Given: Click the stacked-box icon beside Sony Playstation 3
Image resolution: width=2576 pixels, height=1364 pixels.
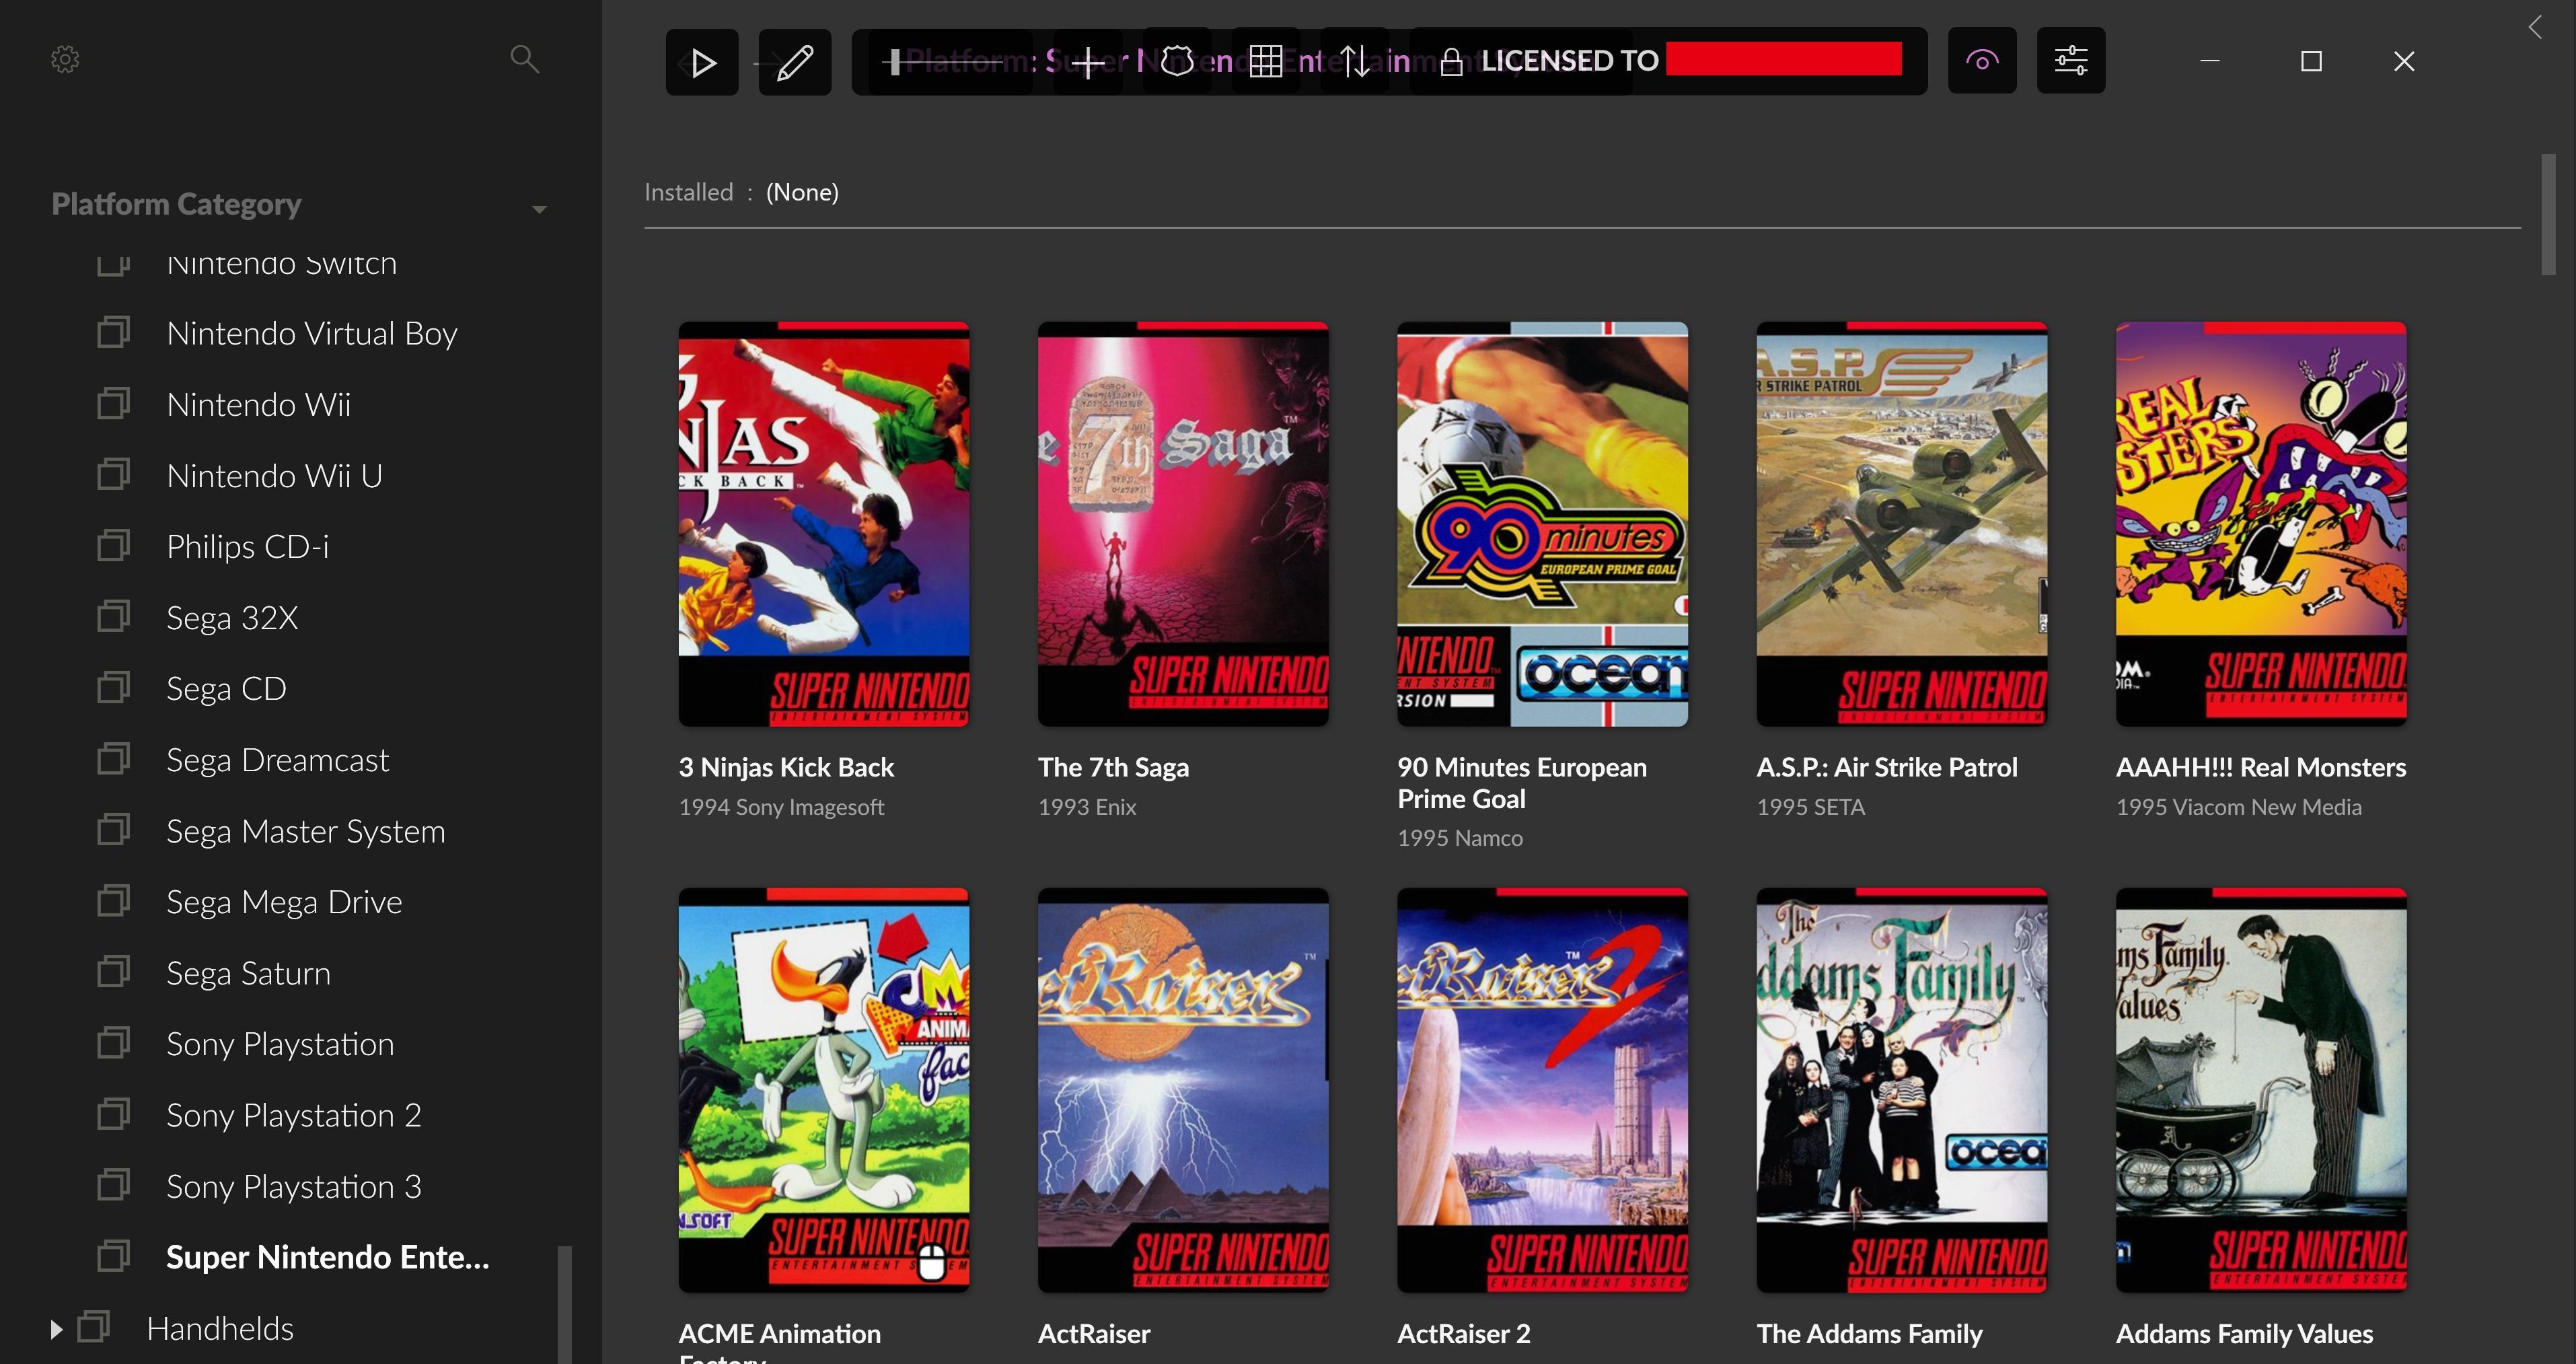Looking at the screenshot, I should (x=113, y=1185).
